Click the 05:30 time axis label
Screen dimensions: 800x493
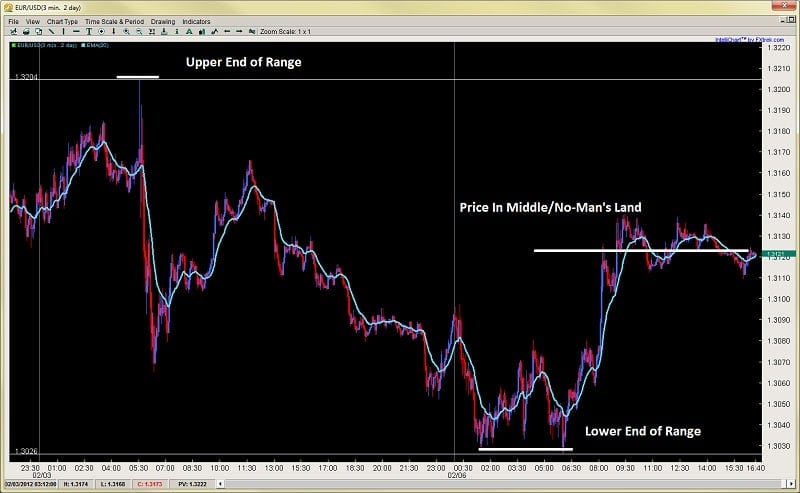pos(138,468)
